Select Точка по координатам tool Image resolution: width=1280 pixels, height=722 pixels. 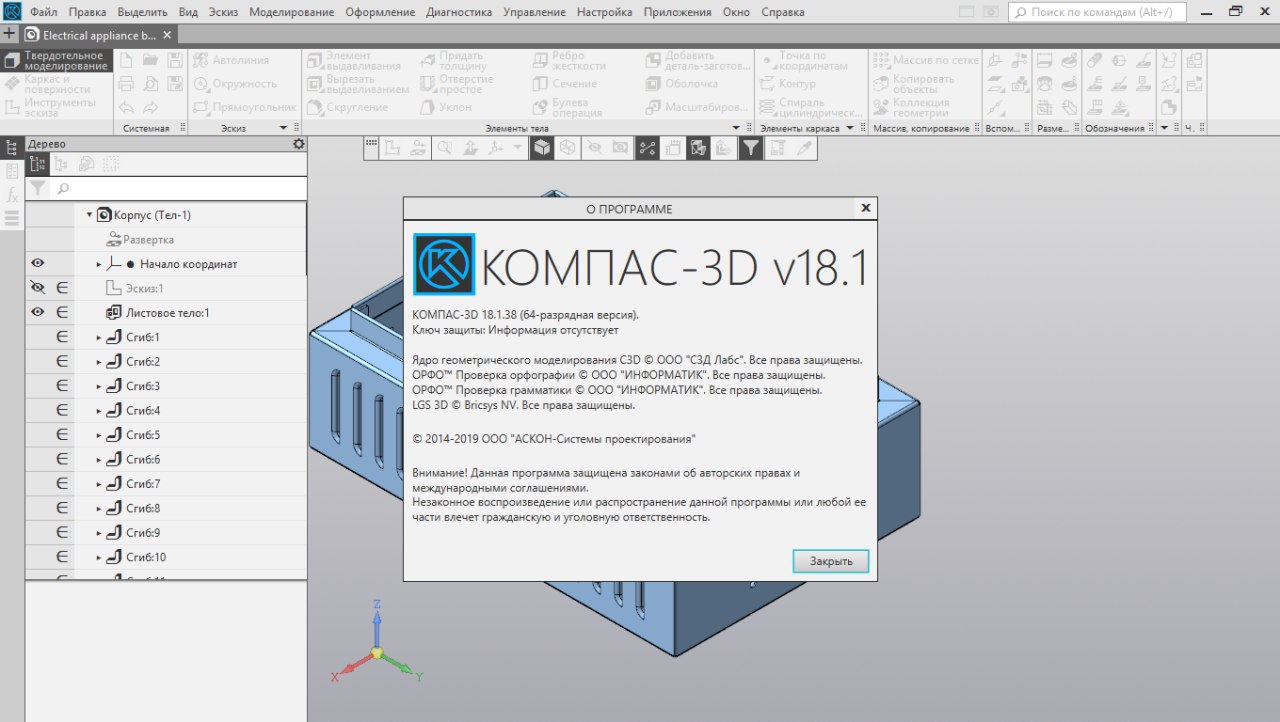(x=804, y=60)
